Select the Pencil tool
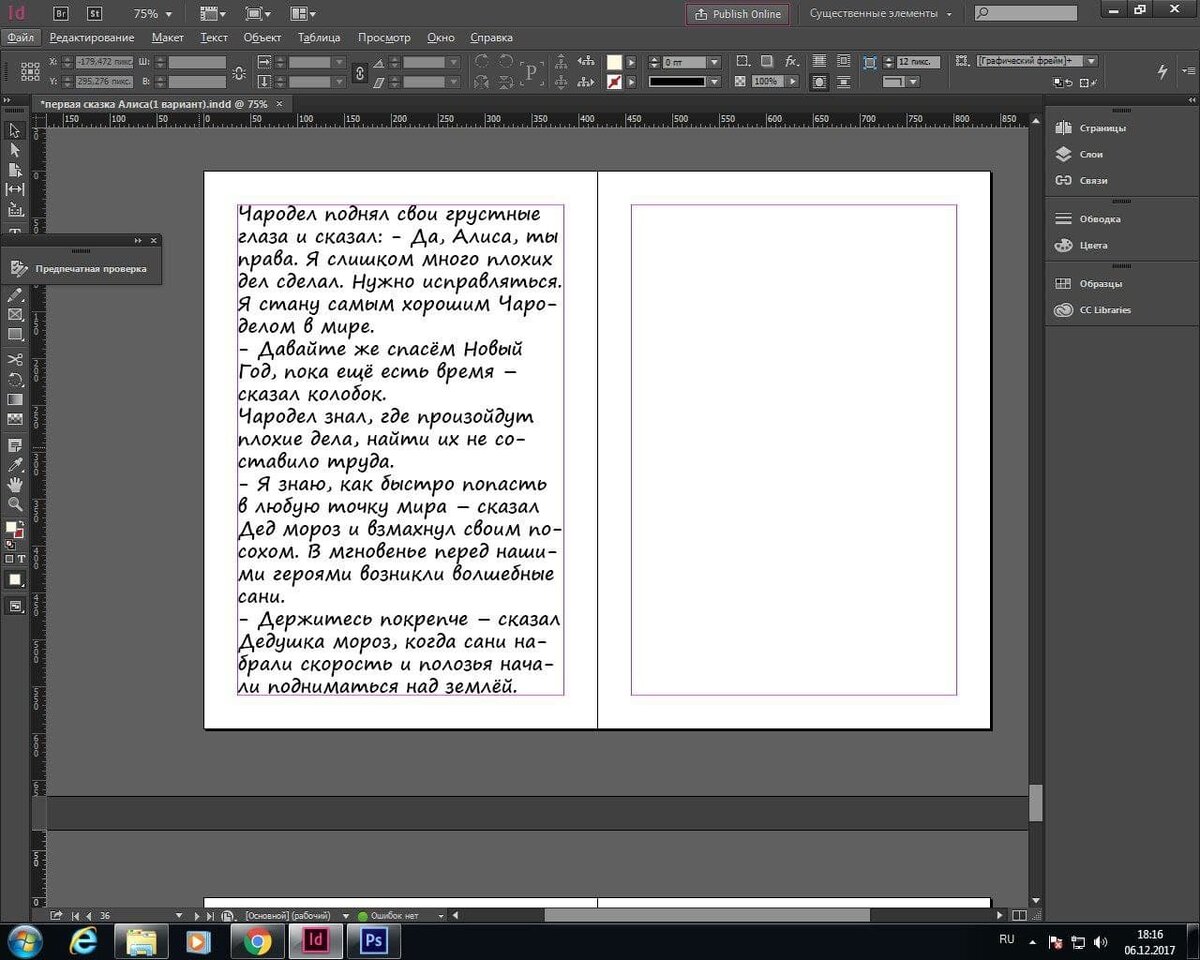 coord(15,295)
